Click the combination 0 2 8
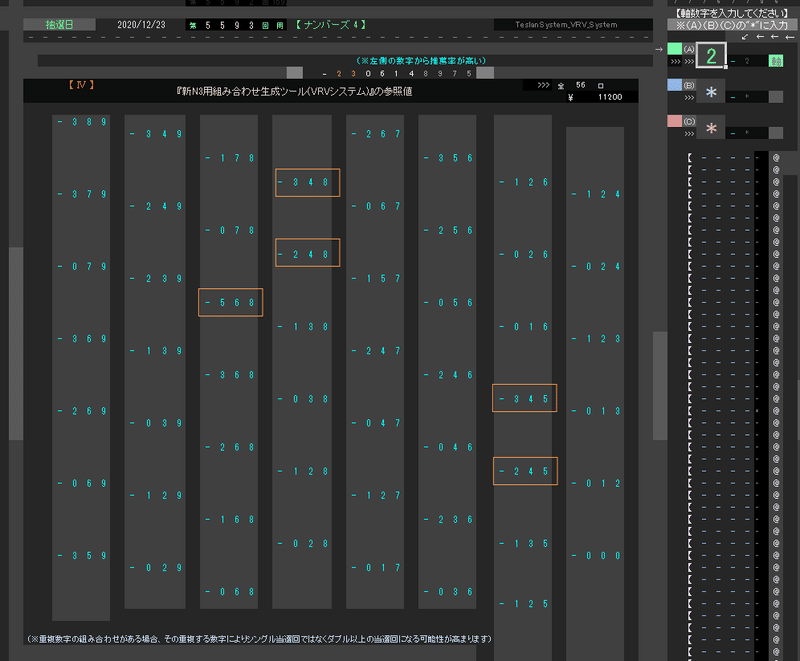This screenshot has height=661, width=800. [x=303, y=544]
